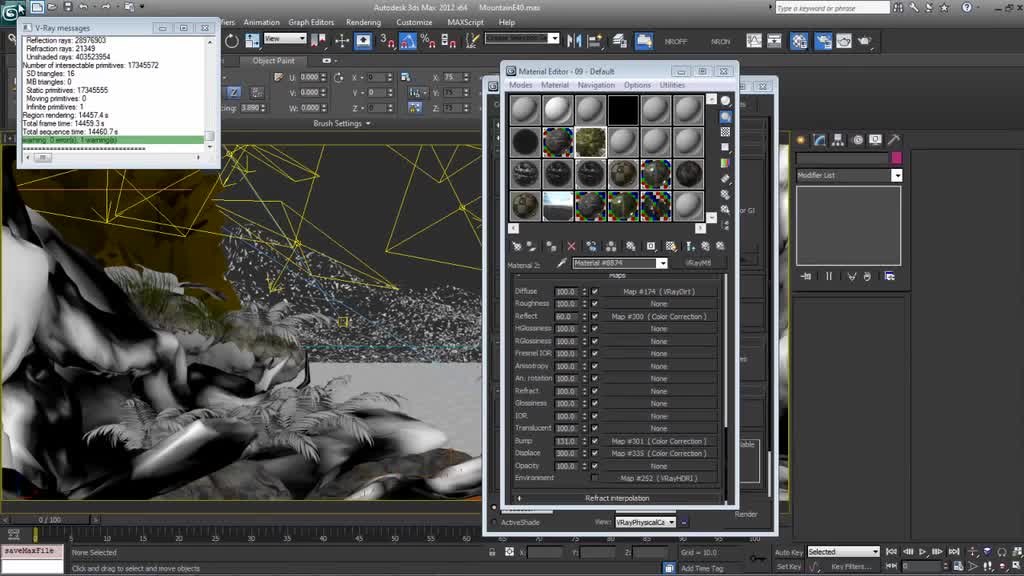Toggle the Reflect map checkbox
The height and width of the screenshot is (576, 1024).
(594, 316)
